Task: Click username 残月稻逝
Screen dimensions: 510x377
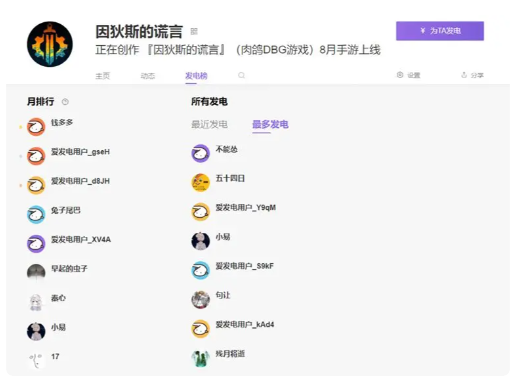Action: [x=230, y=354]
